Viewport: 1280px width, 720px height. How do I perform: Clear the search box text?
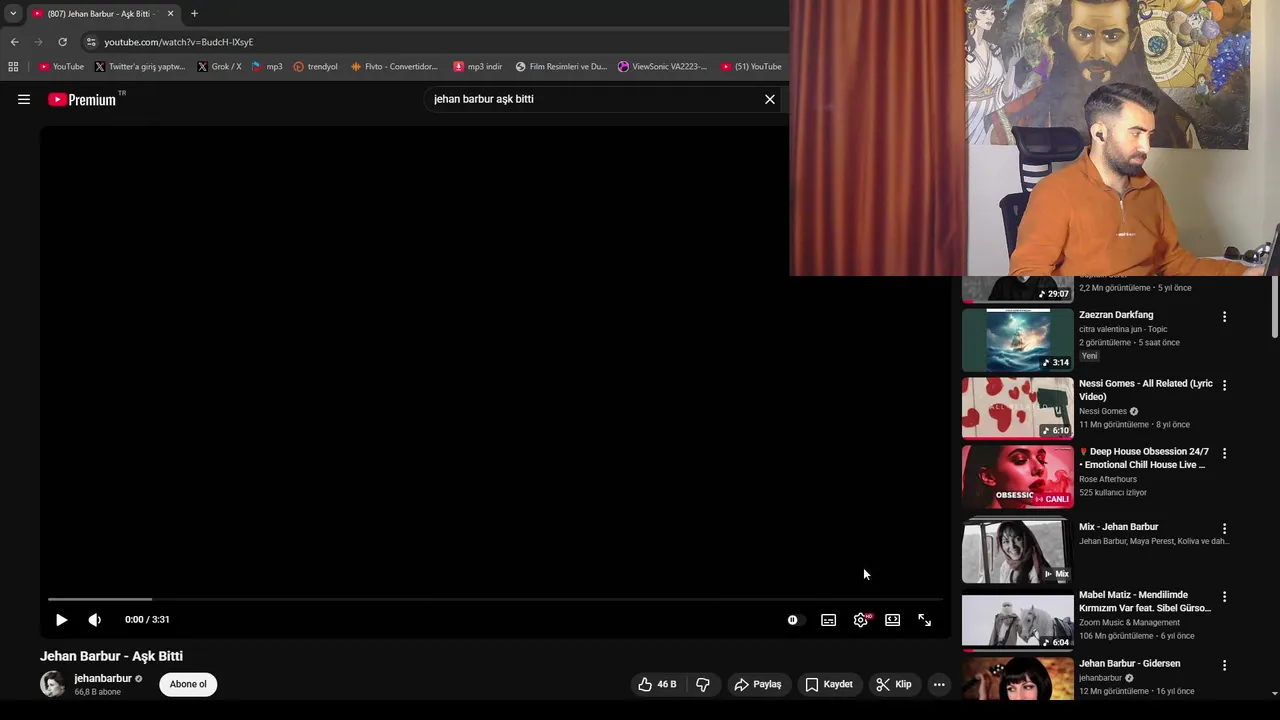770,99
